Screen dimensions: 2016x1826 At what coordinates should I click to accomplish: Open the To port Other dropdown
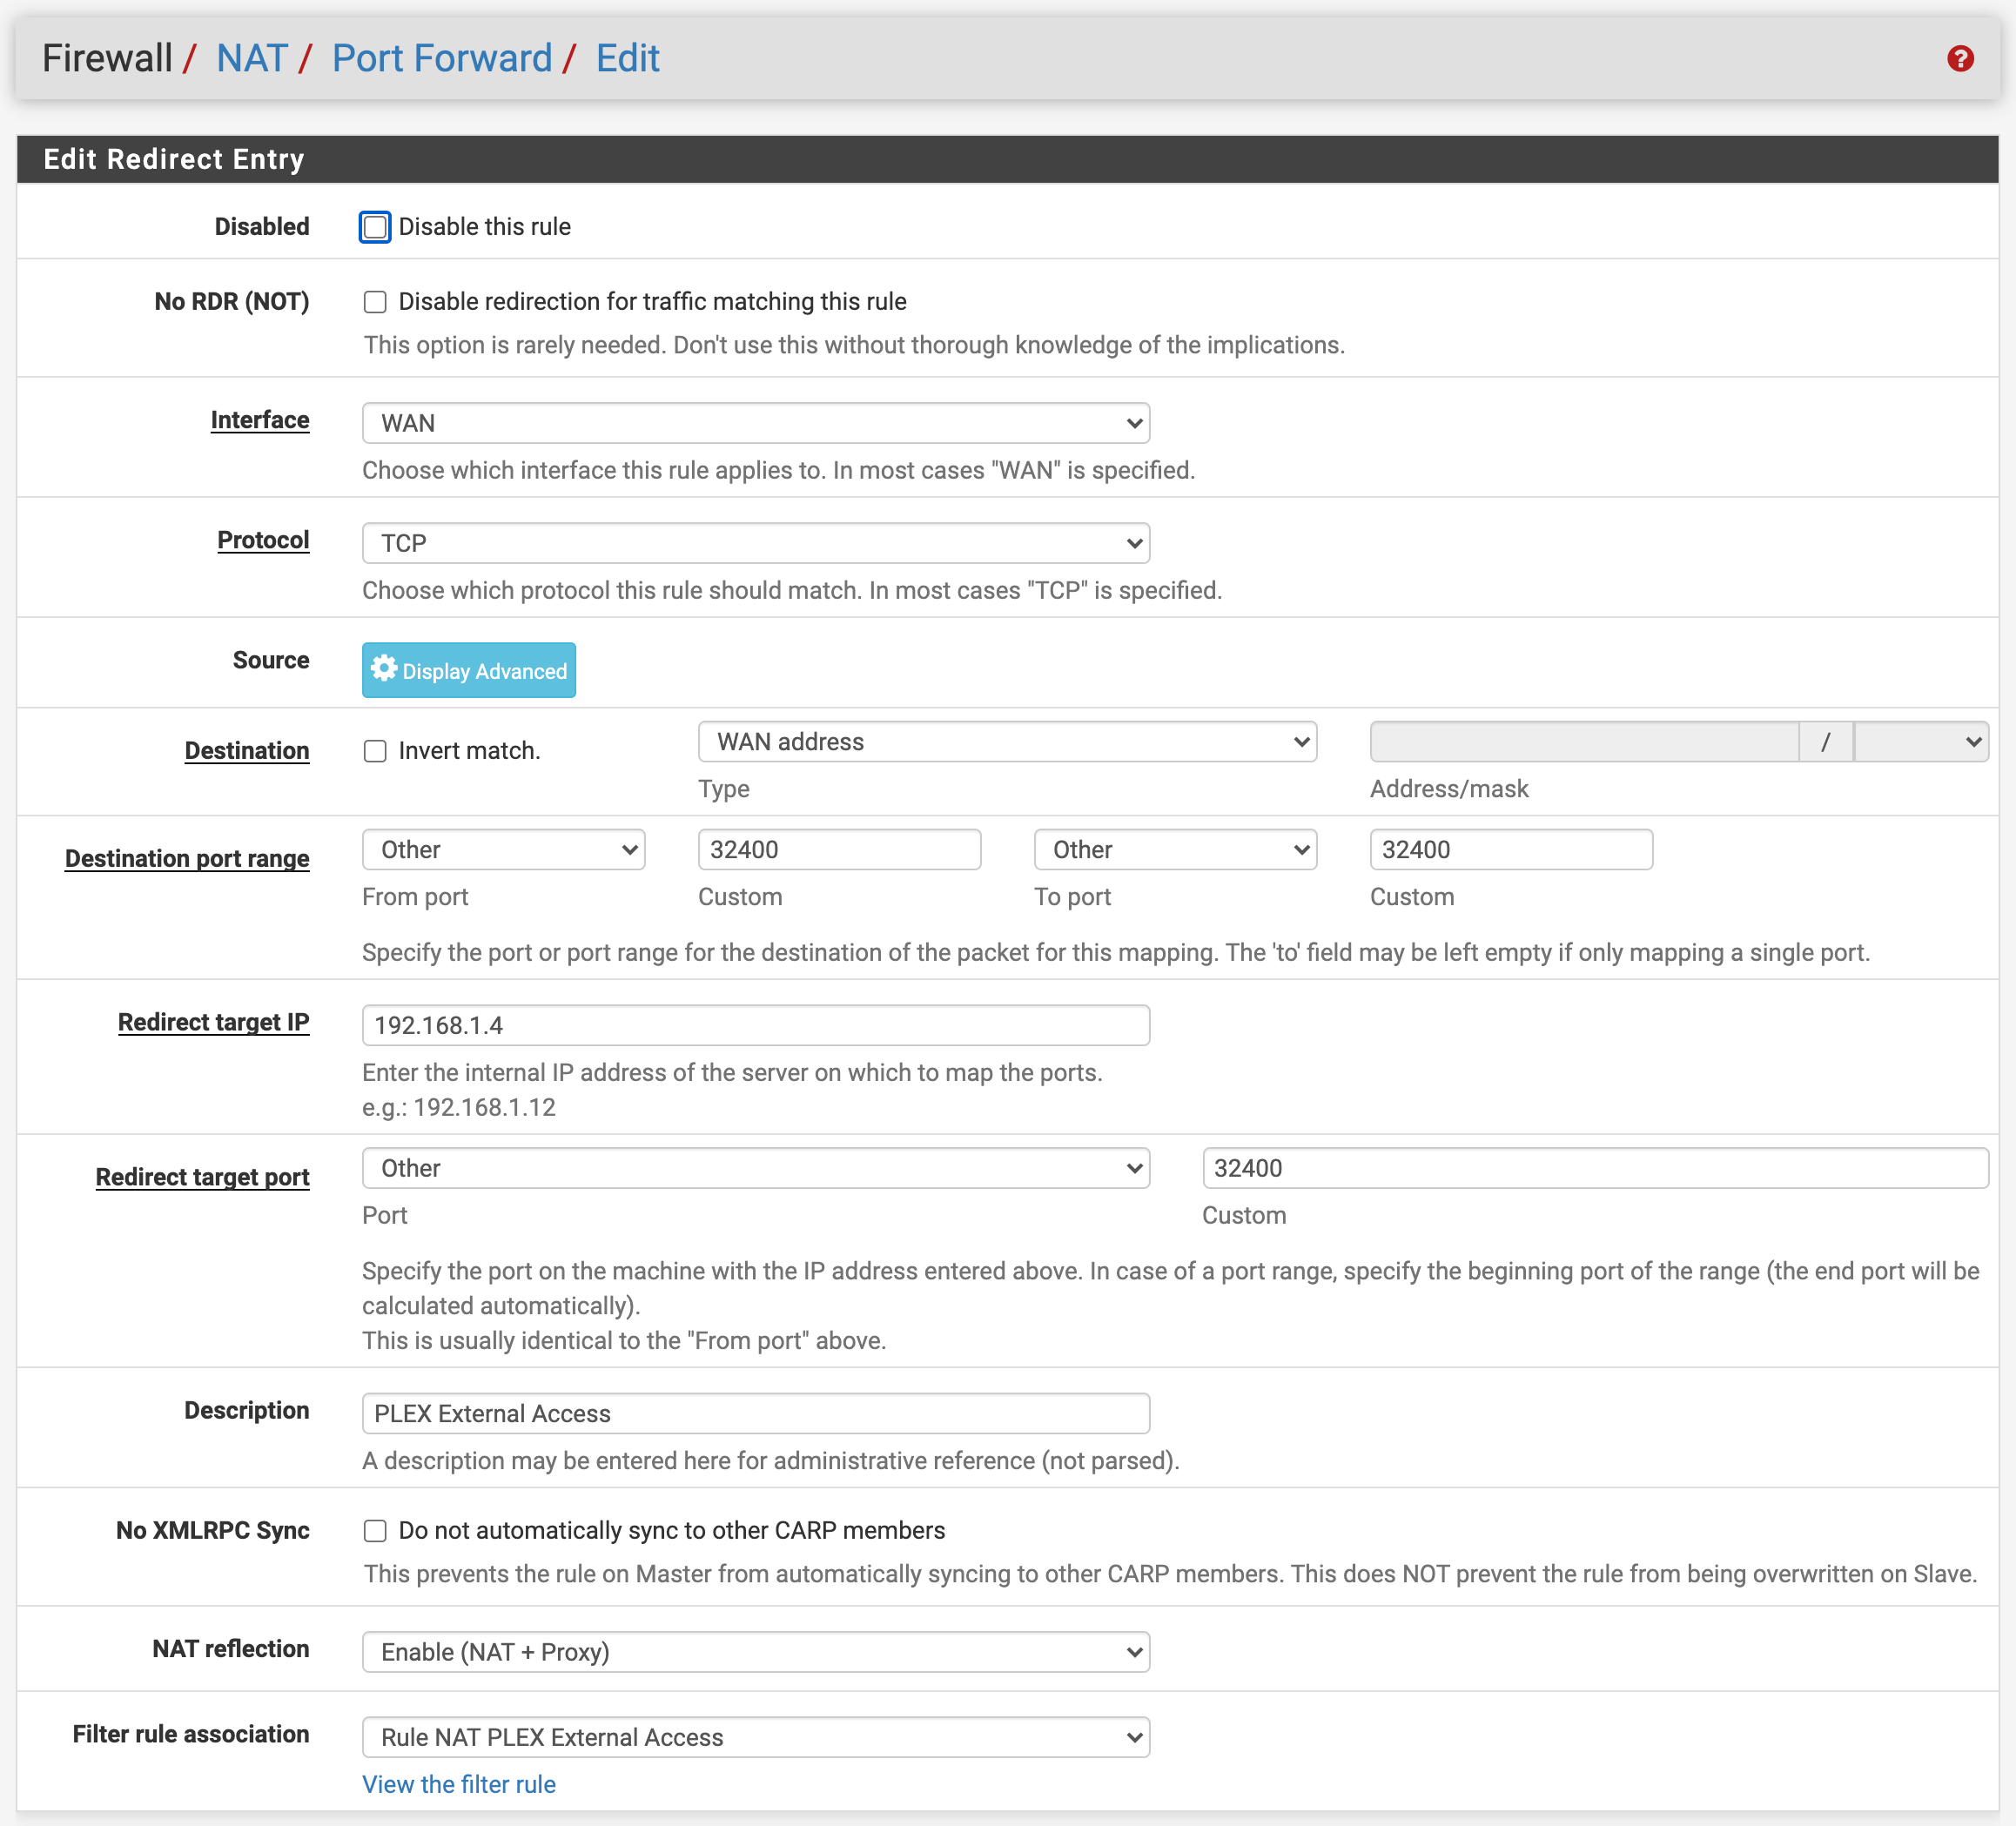(1174, 850)
